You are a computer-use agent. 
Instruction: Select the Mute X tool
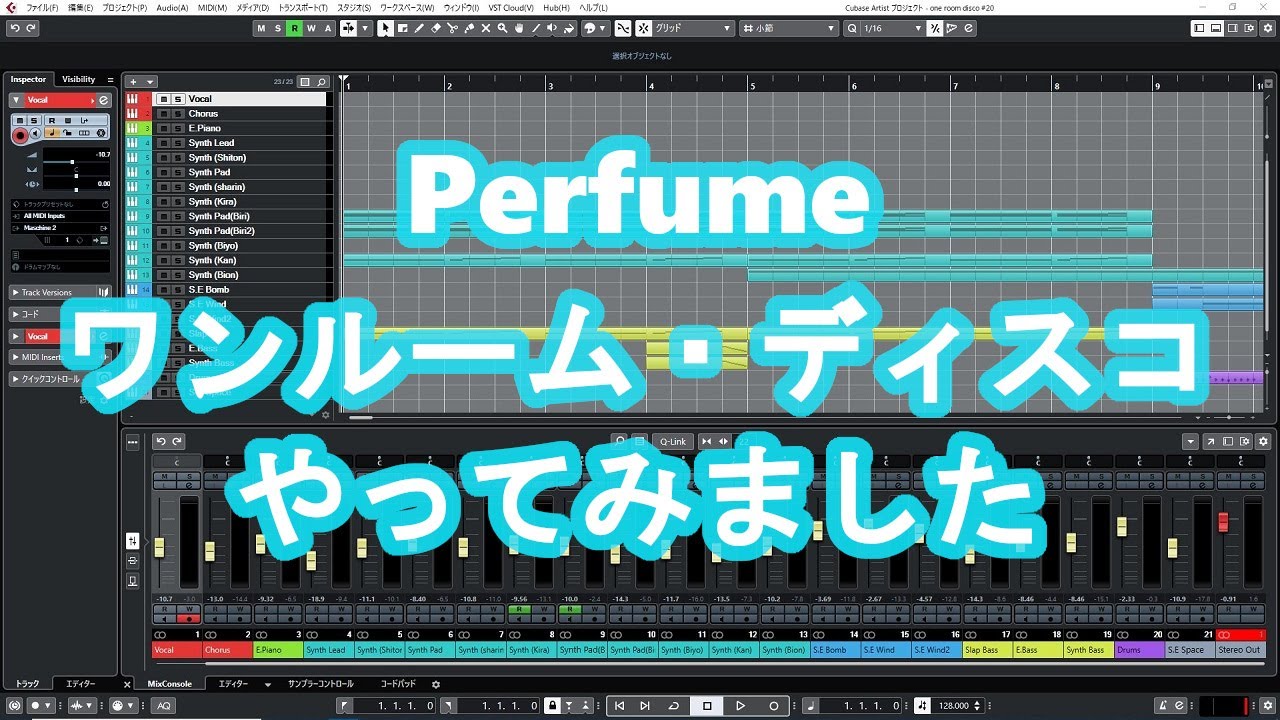487,28
